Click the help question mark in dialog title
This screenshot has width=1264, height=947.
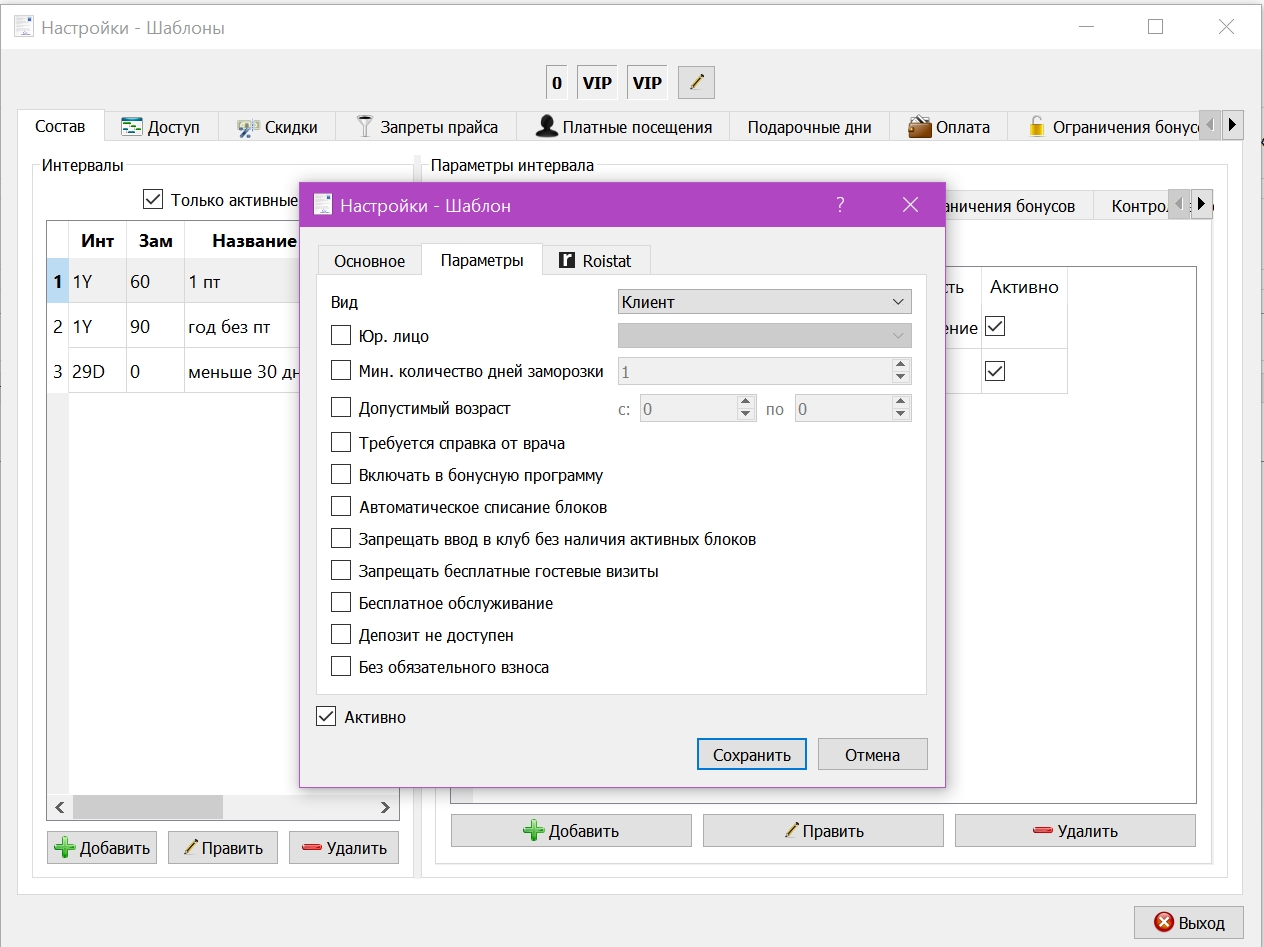[840, 205]
